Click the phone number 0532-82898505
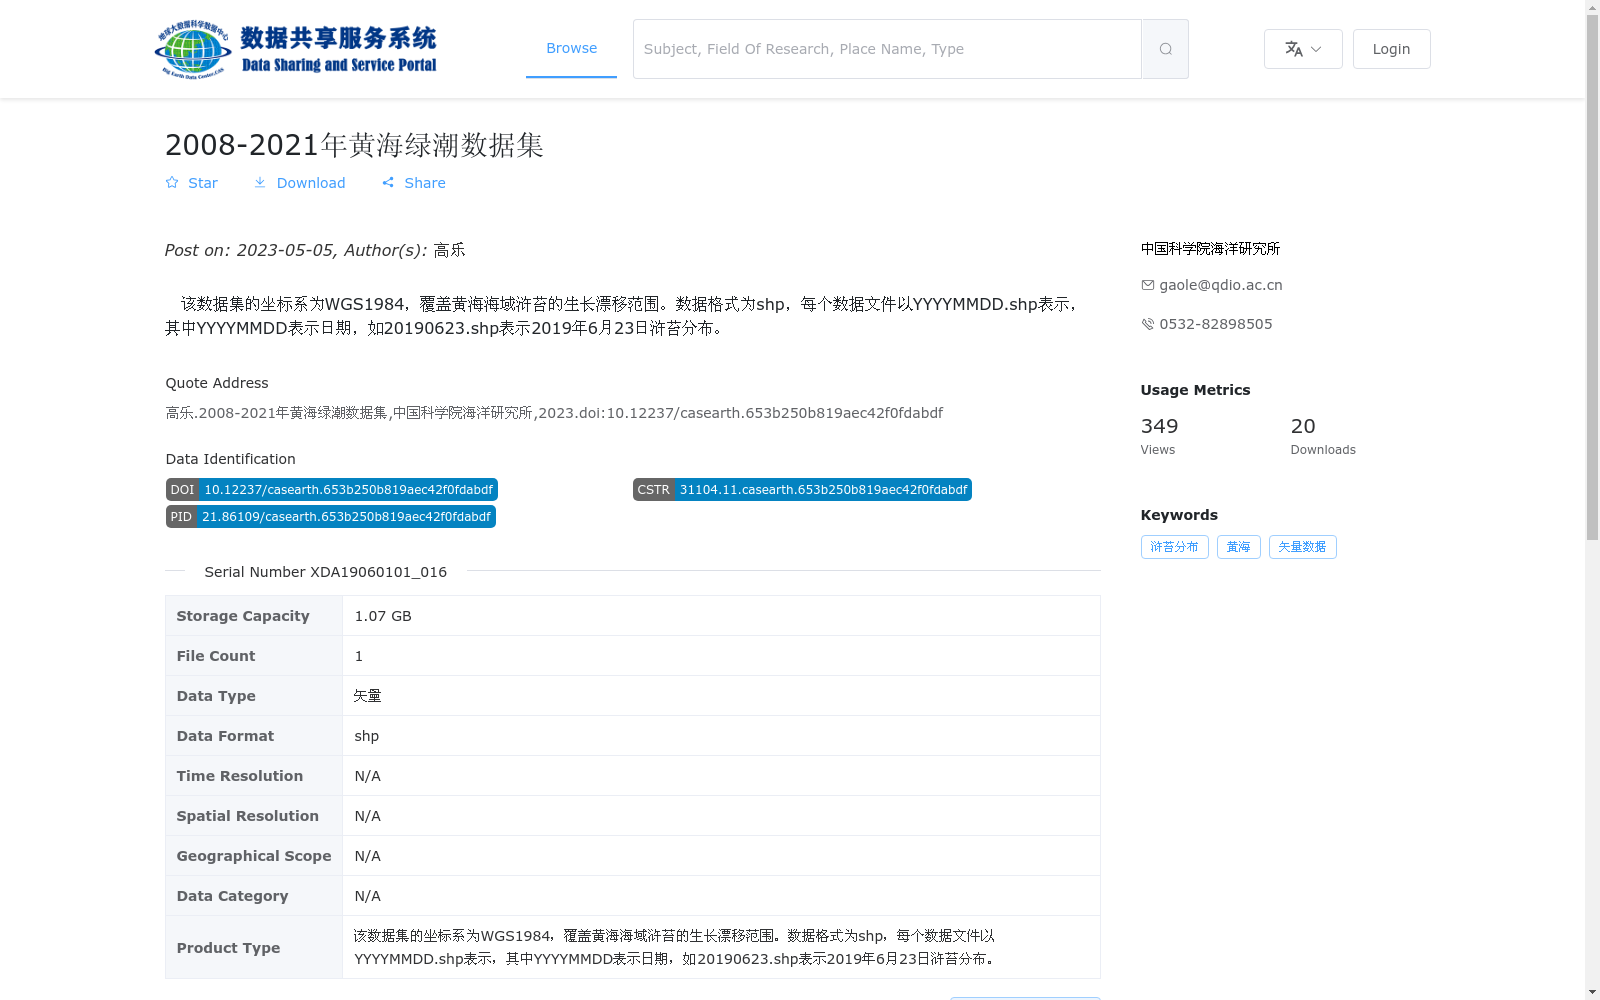1600x1000 pixels. tap(1215, 324)
